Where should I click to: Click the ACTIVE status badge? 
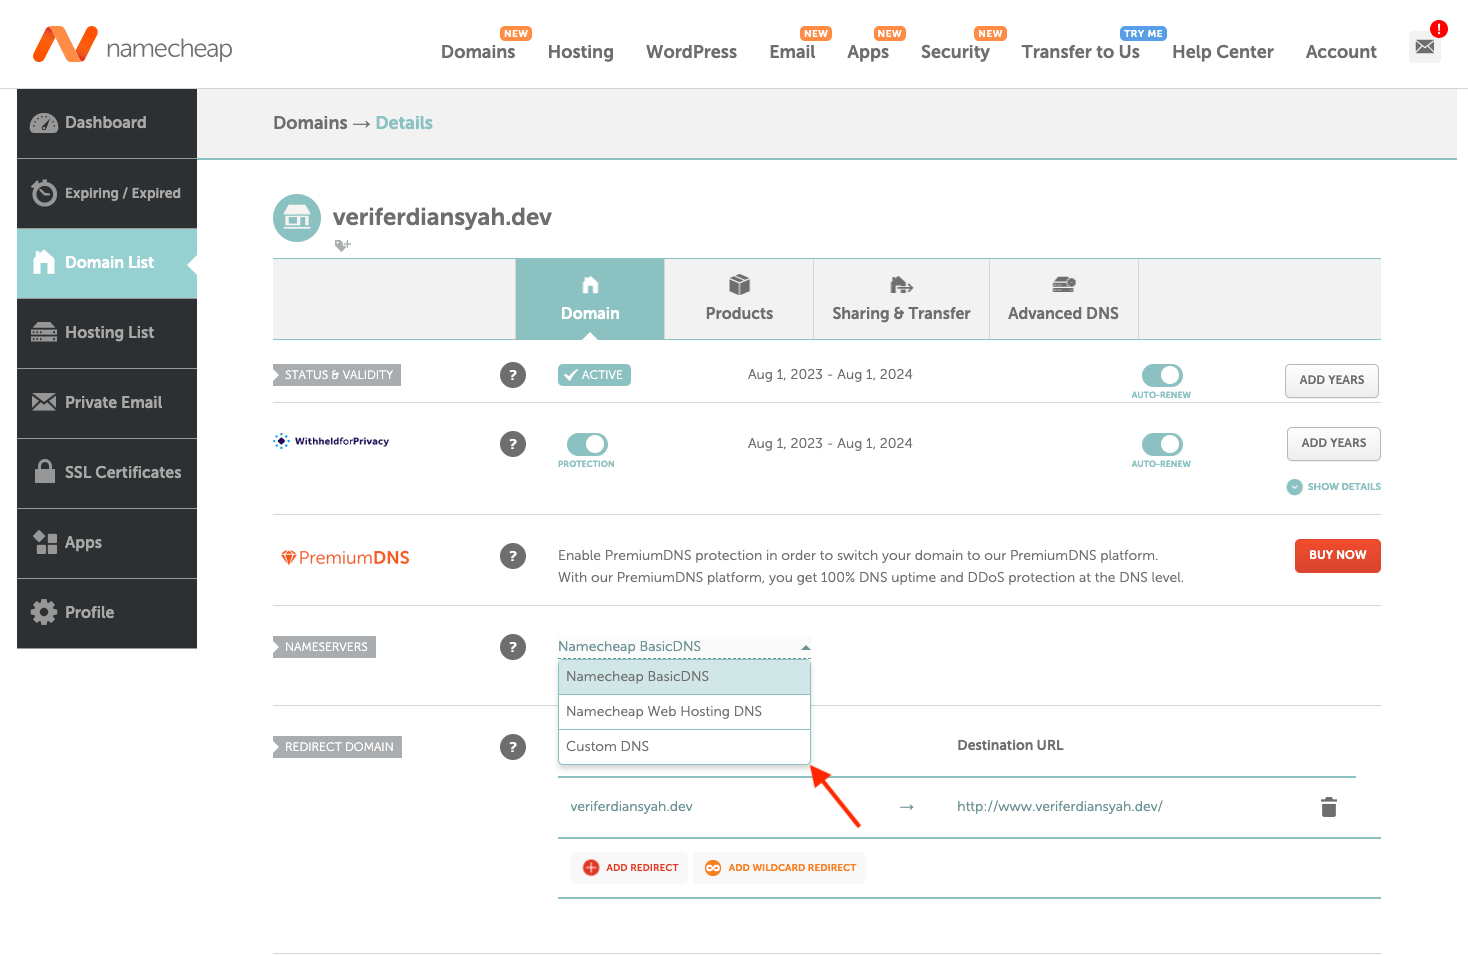click(x=594, y=375)
